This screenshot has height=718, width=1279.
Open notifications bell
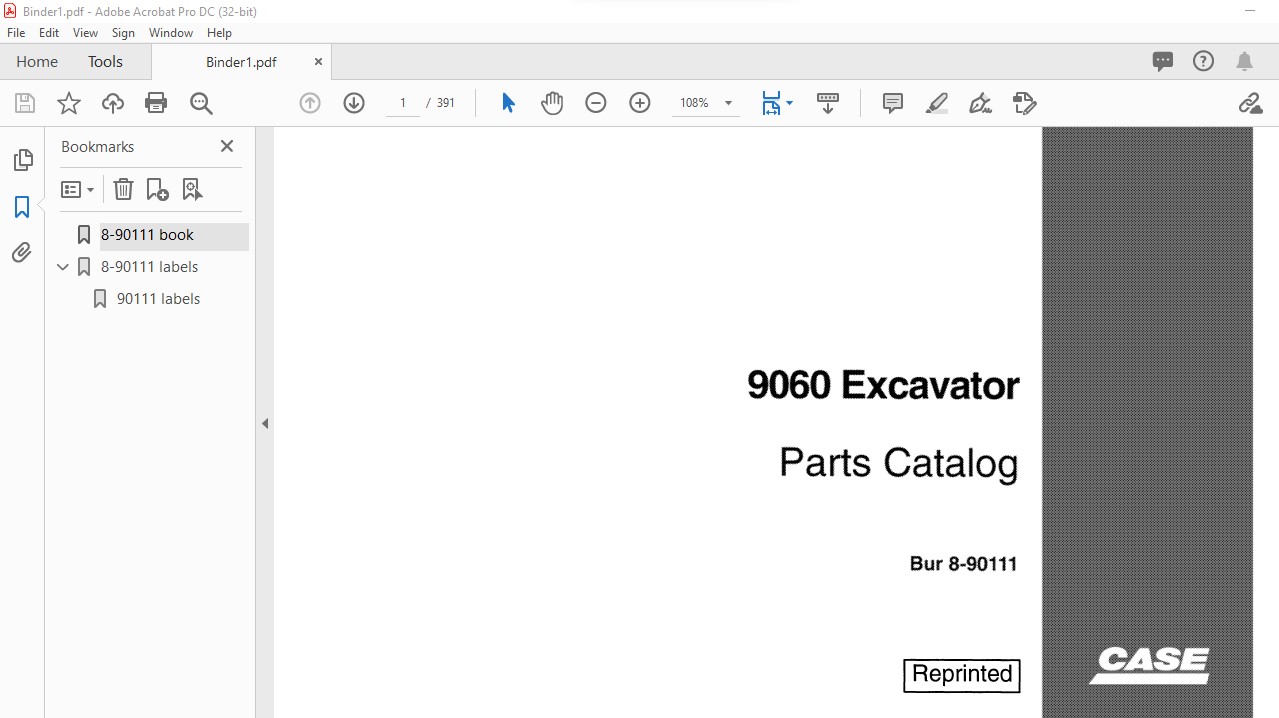click(x=1245, y=62)
